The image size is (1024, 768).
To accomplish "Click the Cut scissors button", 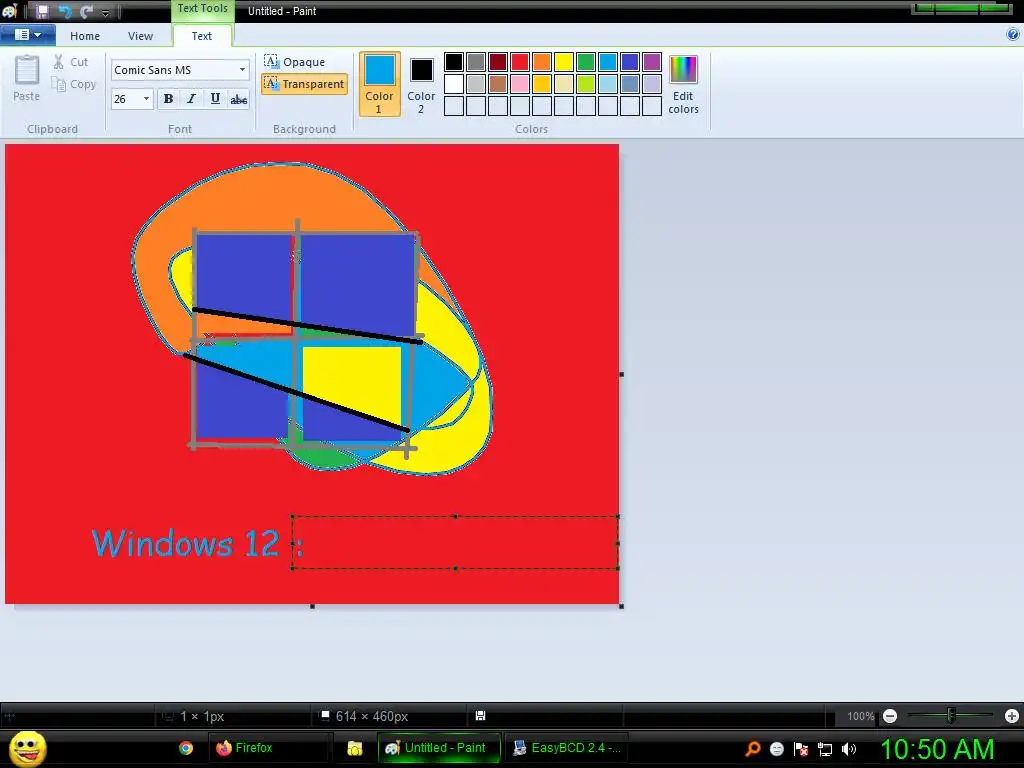I will 71,61.
